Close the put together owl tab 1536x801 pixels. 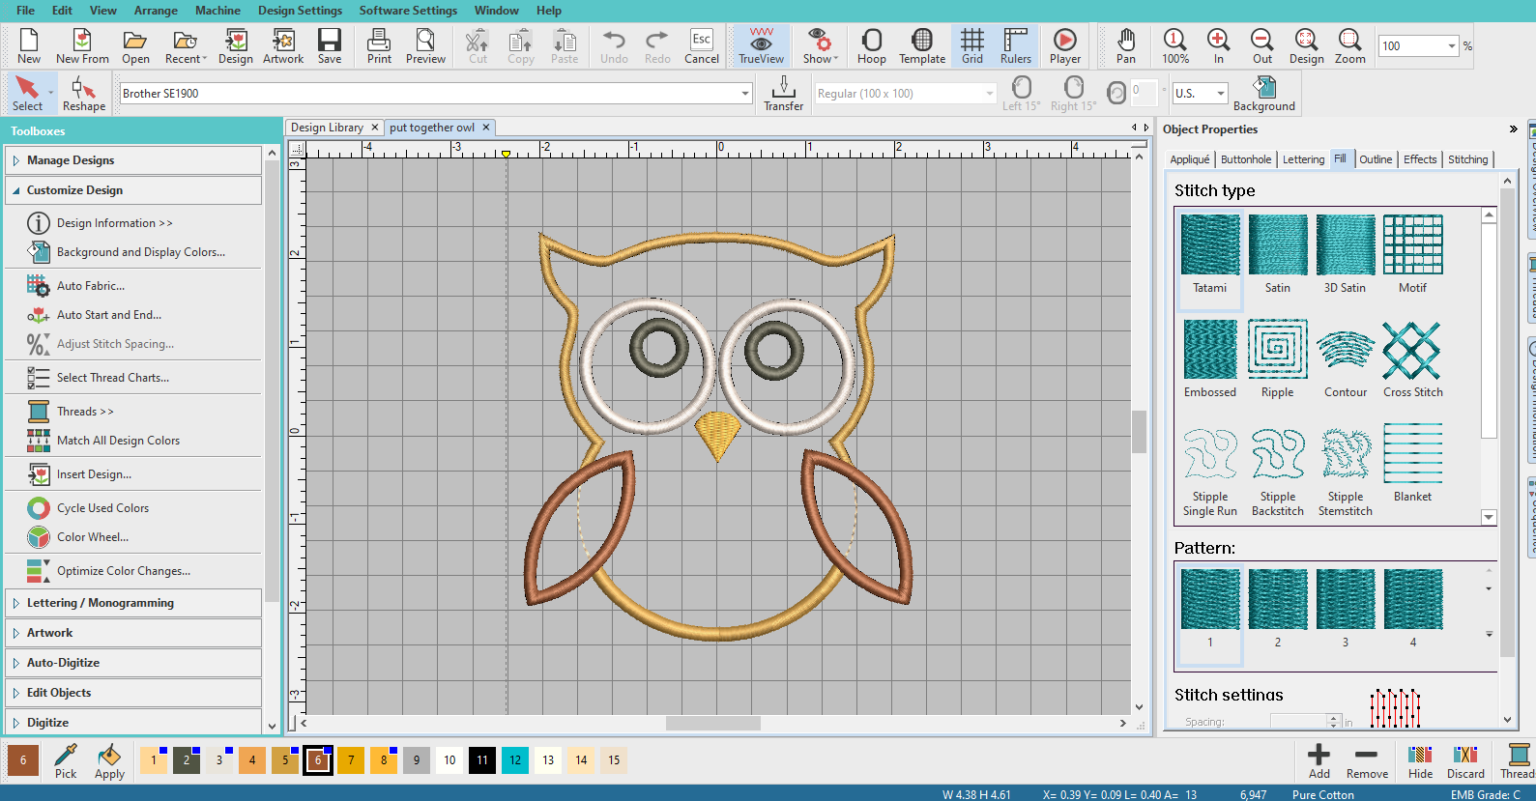coord(486,127)
